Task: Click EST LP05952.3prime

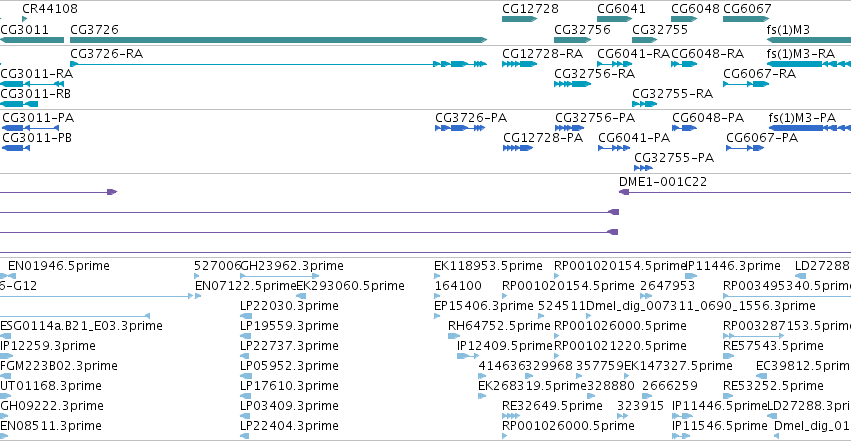Action: 289,366
